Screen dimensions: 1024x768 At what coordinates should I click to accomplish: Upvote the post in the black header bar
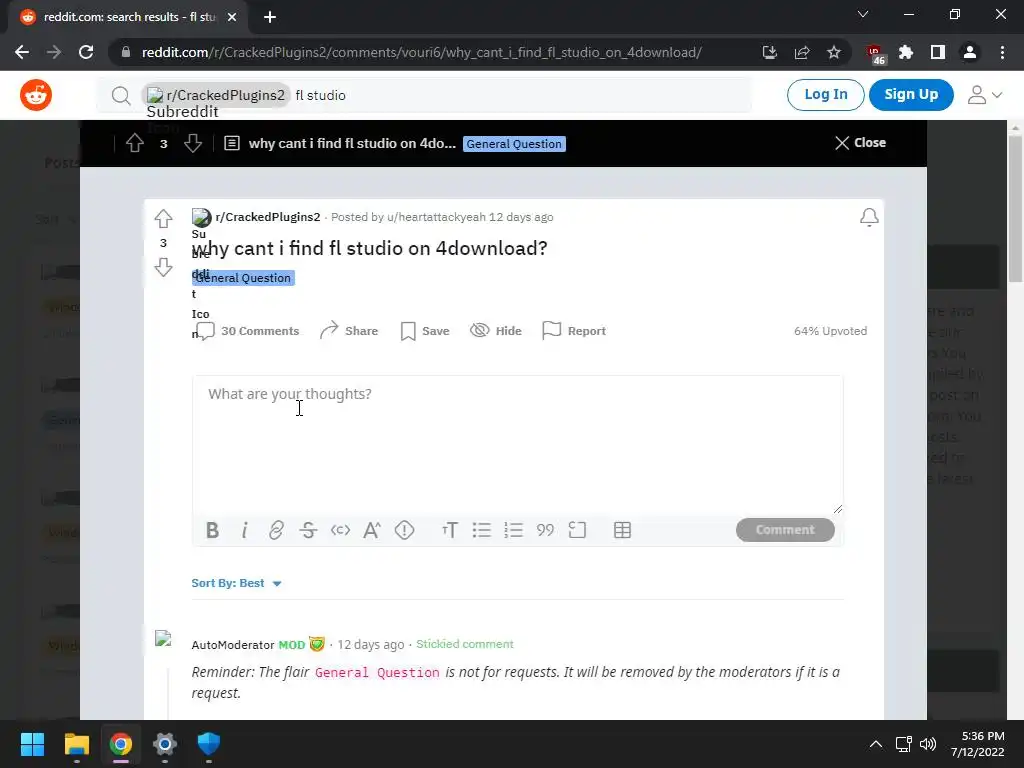[x=135, y=143]
